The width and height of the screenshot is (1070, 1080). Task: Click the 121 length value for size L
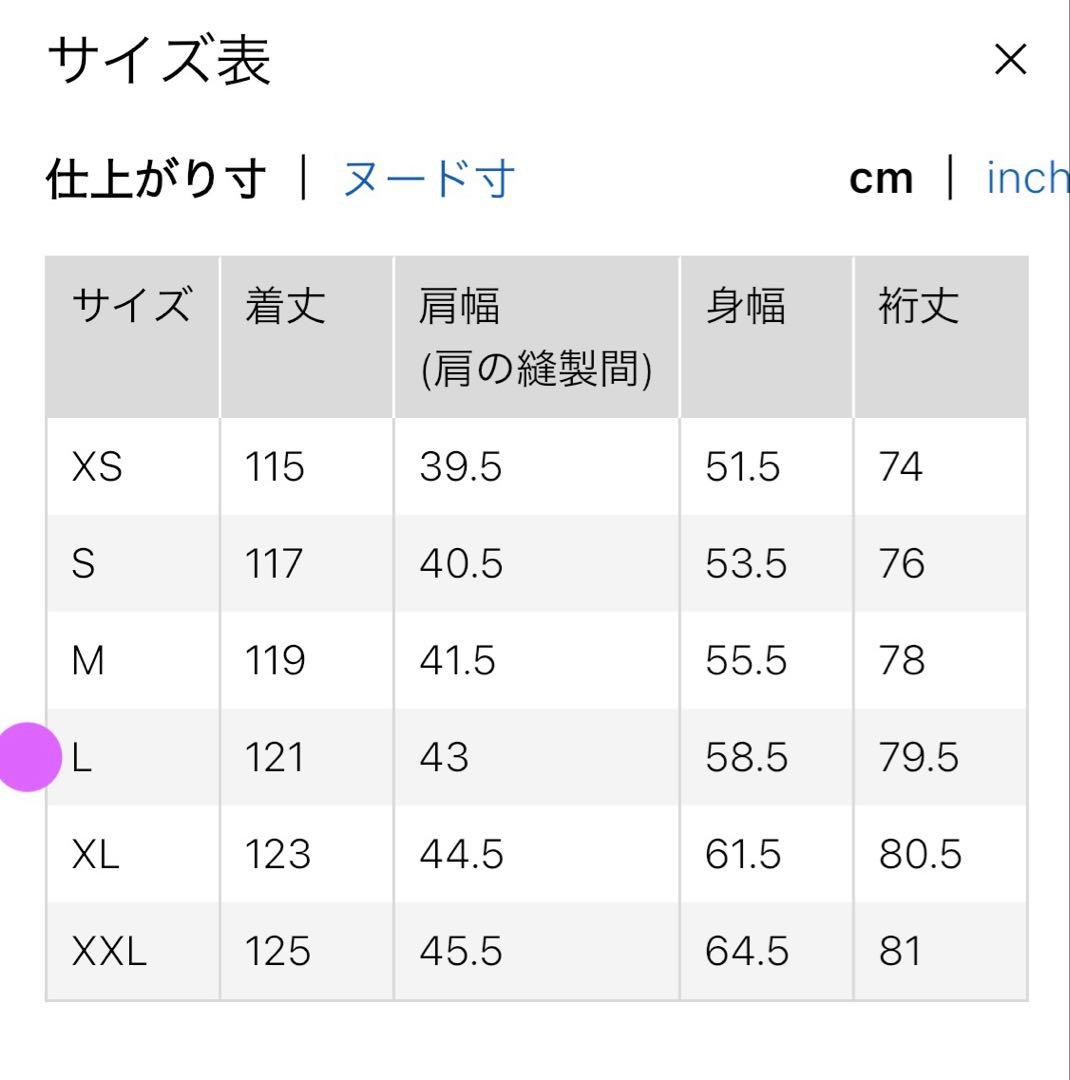(x=275, y=757)
